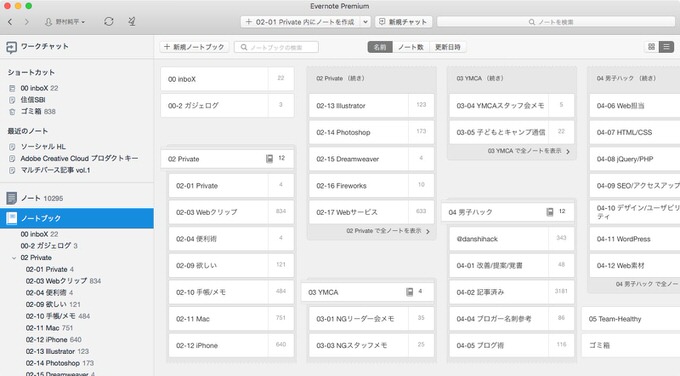The image size is (680, 376).
Task: Open shortcut 00 inboX 22
Action: point(39,88)
